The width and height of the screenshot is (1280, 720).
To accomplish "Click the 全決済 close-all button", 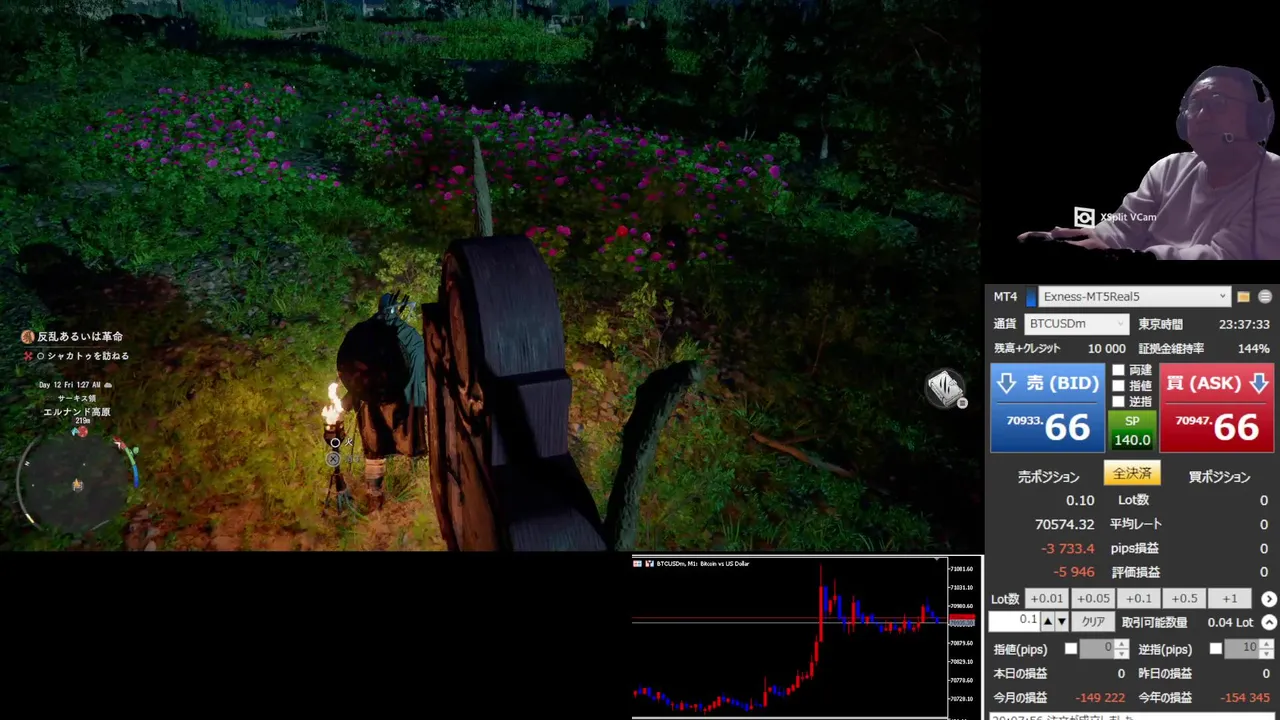I will [1132, 474].
